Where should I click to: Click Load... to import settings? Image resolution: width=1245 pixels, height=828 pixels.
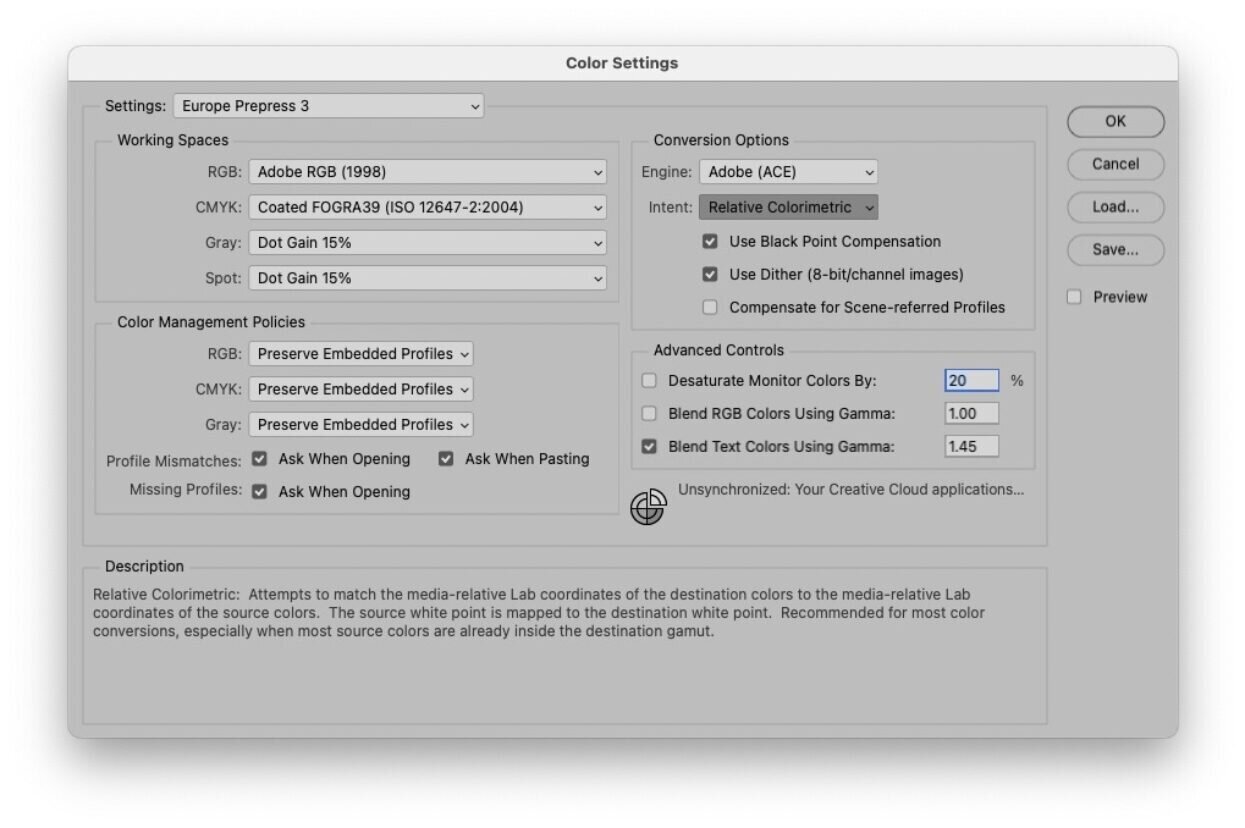[1115, 207]
